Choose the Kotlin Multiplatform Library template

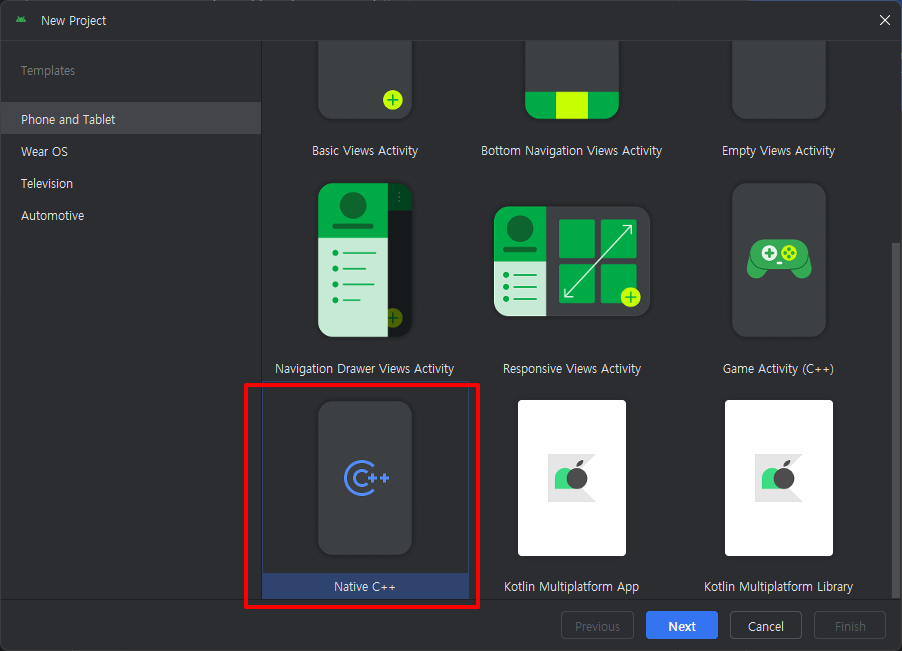click(779, 478)
